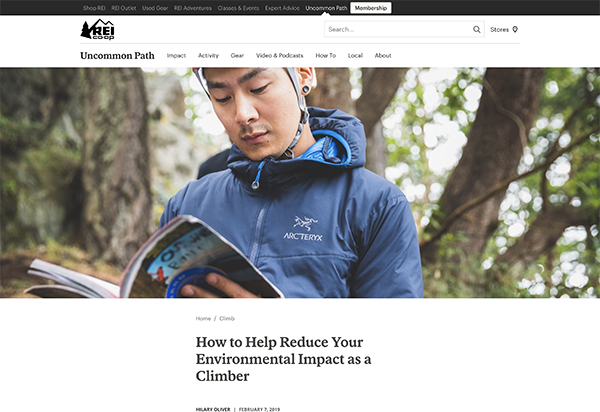Select Uncommon Path top bar tab

tap(326, 8)
